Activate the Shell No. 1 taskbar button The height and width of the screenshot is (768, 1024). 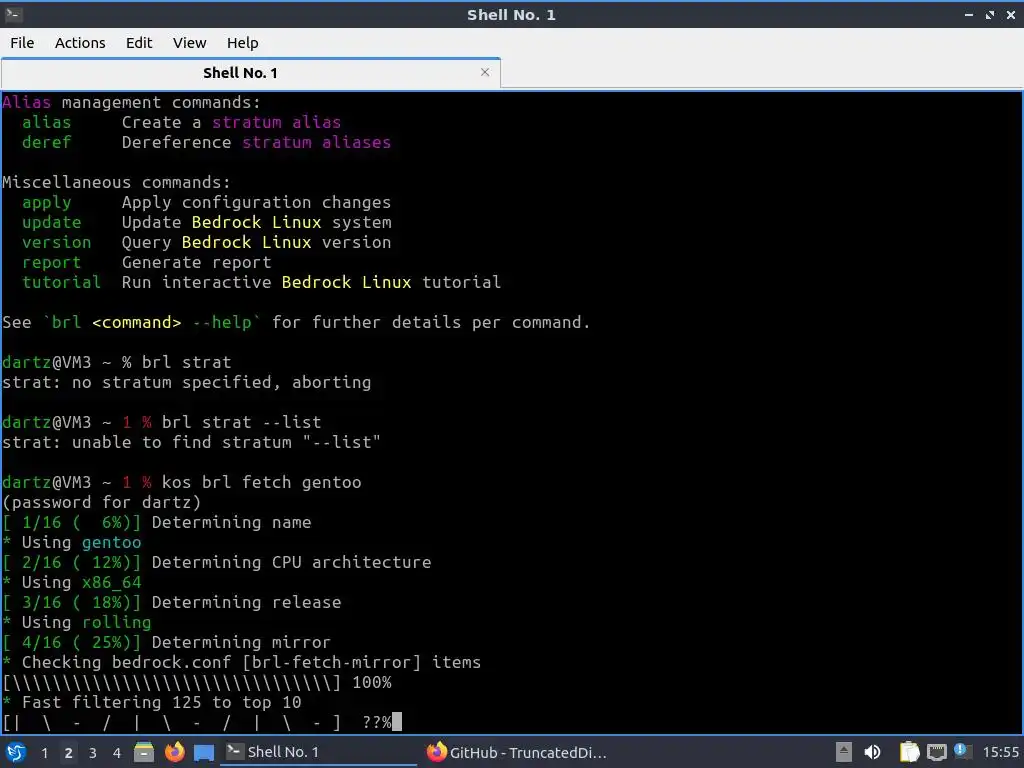coord(319,752)
